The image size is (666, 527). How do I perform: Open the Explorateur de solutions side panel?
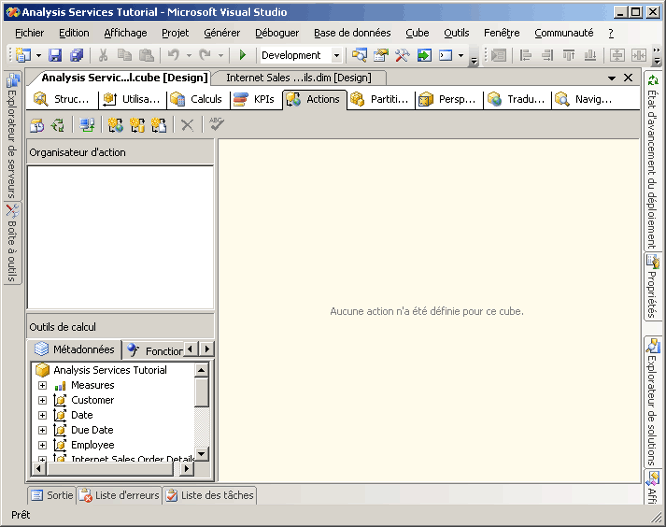(x=653, y=401)
